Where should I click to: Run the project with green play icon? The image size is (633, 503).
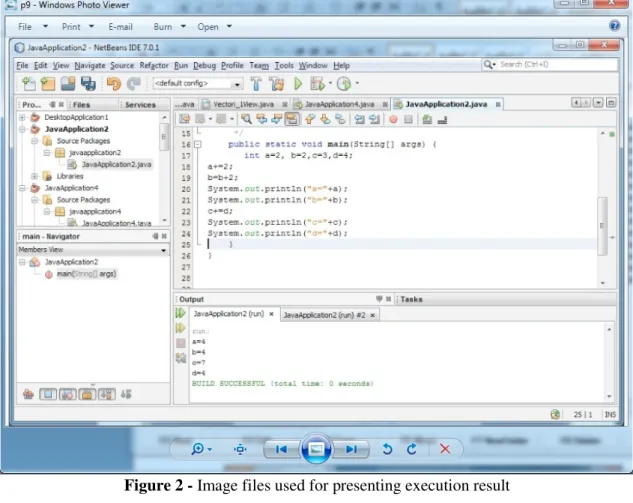point(298,84)
